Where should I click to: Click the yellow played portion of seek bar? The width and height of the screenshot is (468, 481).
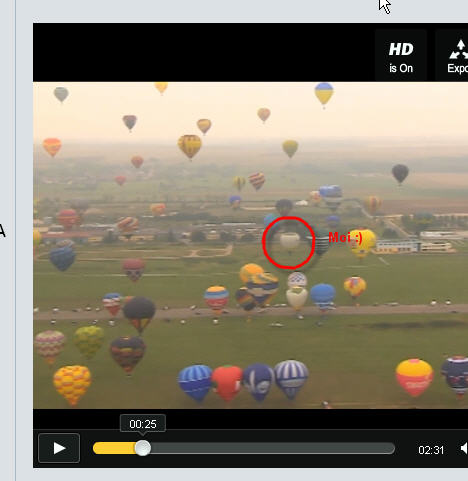pyautogui.click(x=114, y=448)
